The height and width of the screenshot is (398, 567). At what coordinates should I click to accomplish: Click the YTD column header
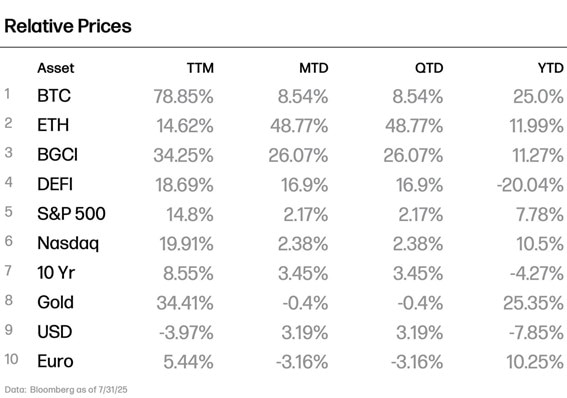[x=550, y=68]
